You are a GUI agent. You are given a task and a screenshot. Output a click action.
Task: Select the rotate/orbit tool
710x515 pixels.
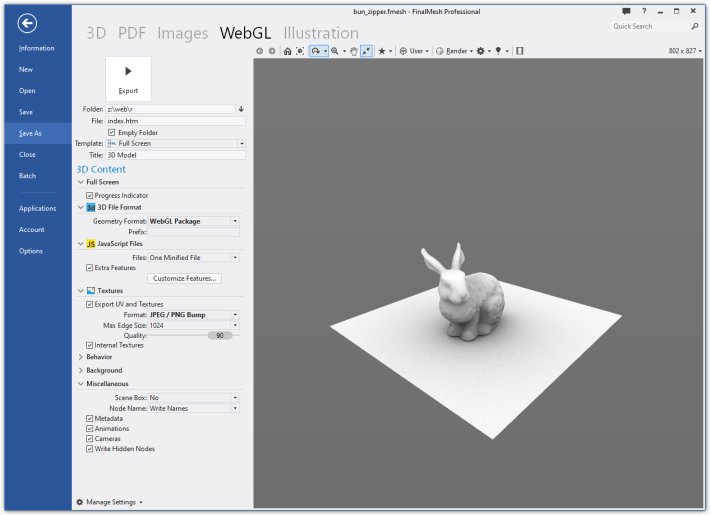(x=316, y=51)
